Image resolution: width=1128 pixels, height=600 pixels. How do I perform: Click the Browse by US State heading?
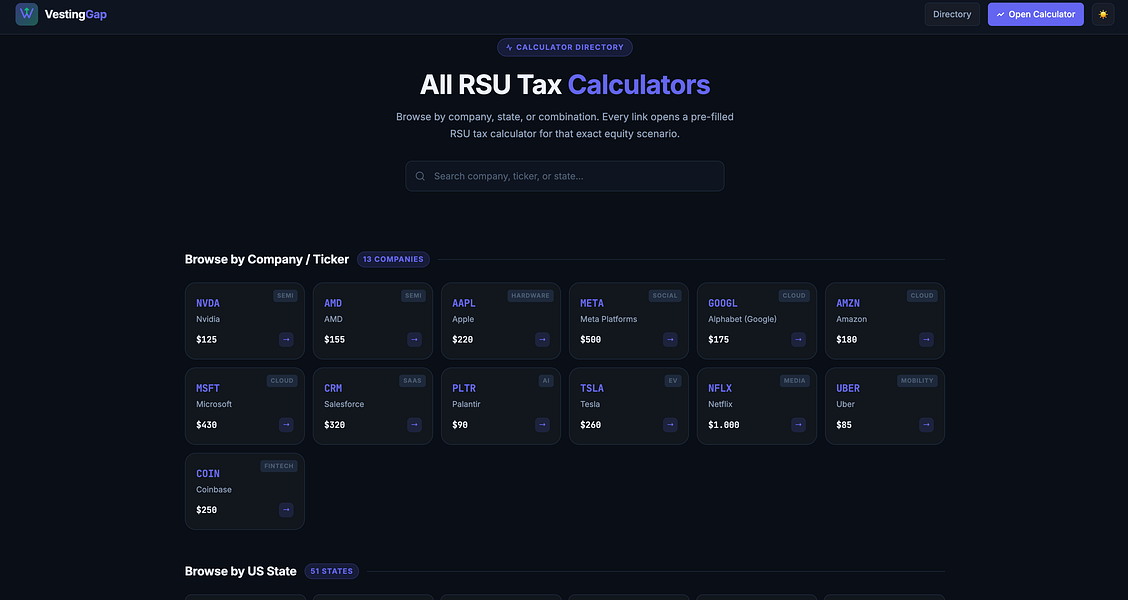(x=240, y=571)
